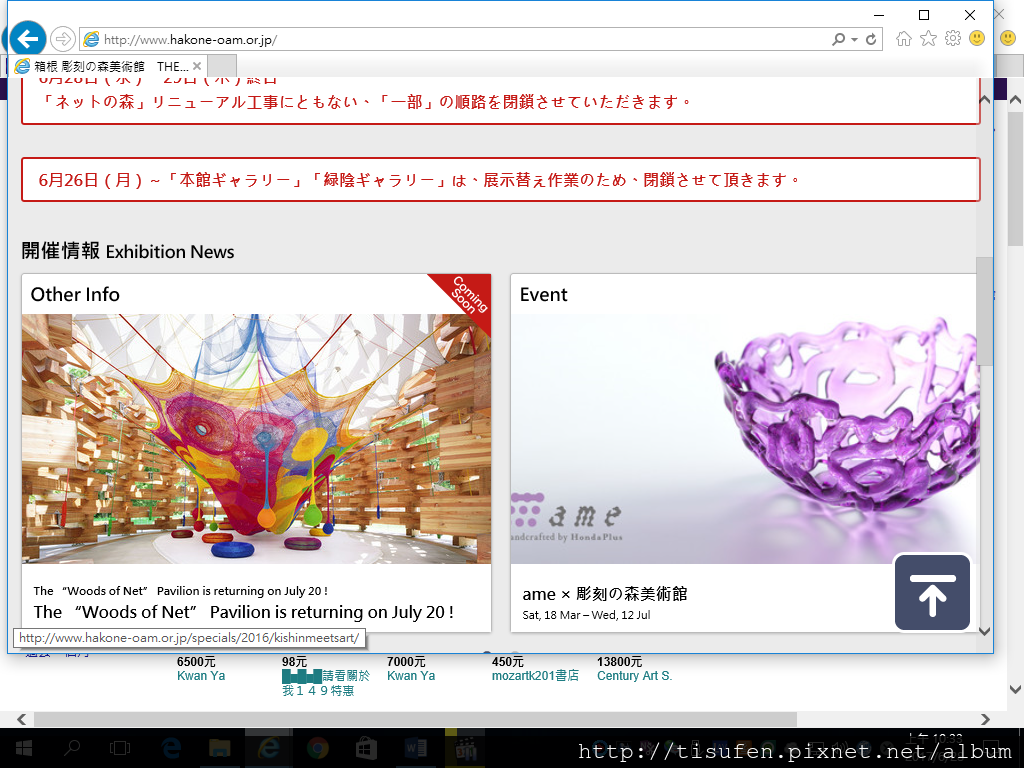This screenshot has width=1024, height=768.
Task: Open the Woods of Net pavilion image
Action: pos(256,439)
